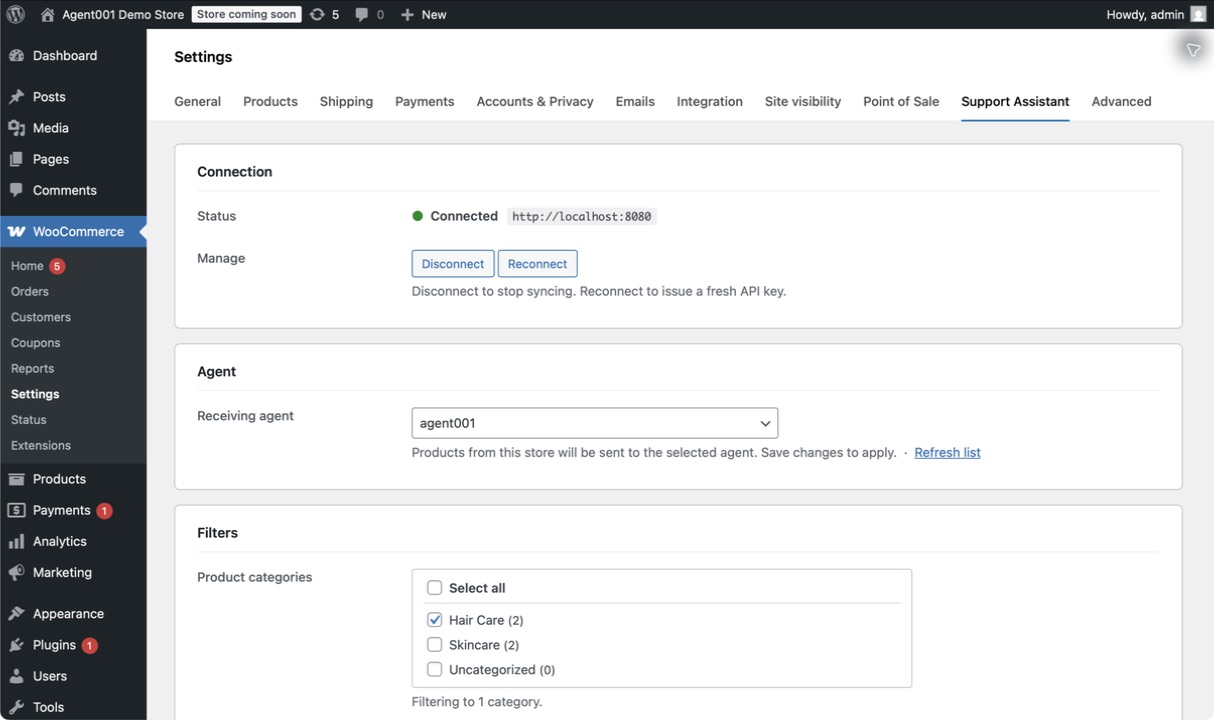Open Marketing via the megaphone icon

(x=16, y=573)
